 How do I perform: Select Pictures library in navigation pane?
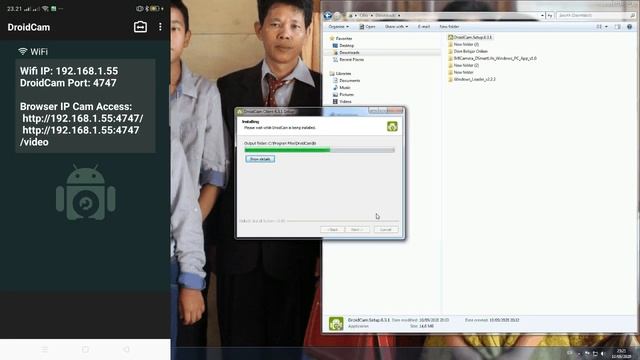tap(343, 94)
